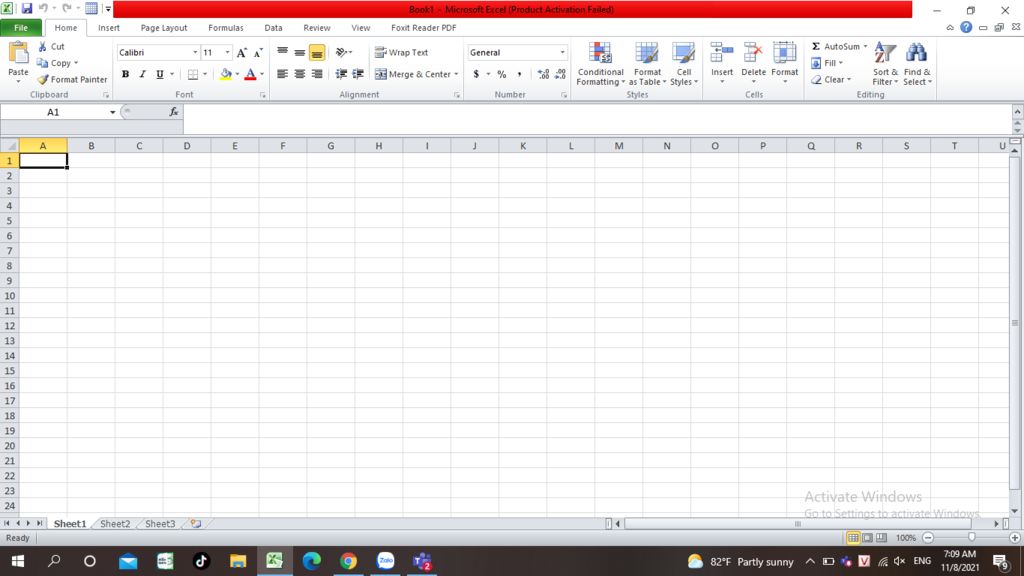This screenshot has width=1024, height=576.
Task: Click the Insert cells button
Action: pos(722,63)
